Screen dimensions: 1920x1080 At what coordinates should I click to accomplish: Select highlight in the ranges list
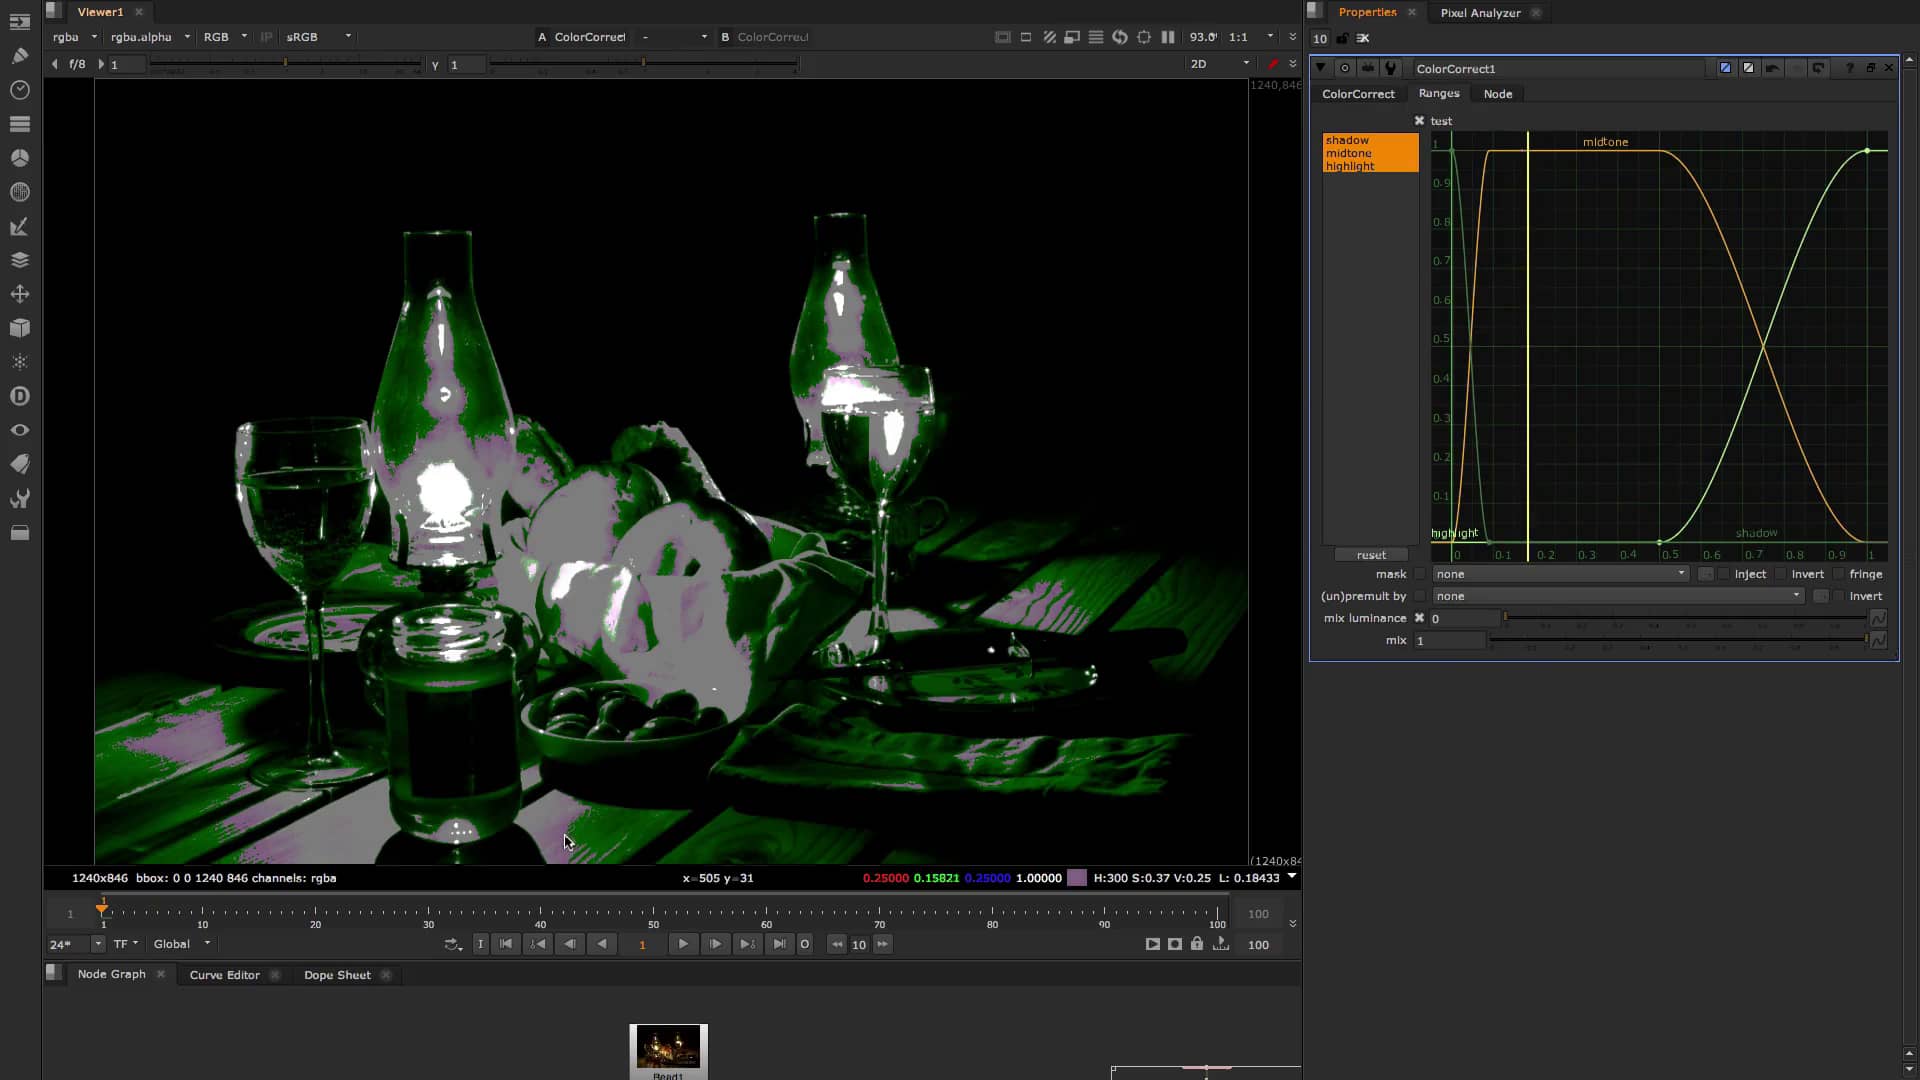[x=1349, y=166]
